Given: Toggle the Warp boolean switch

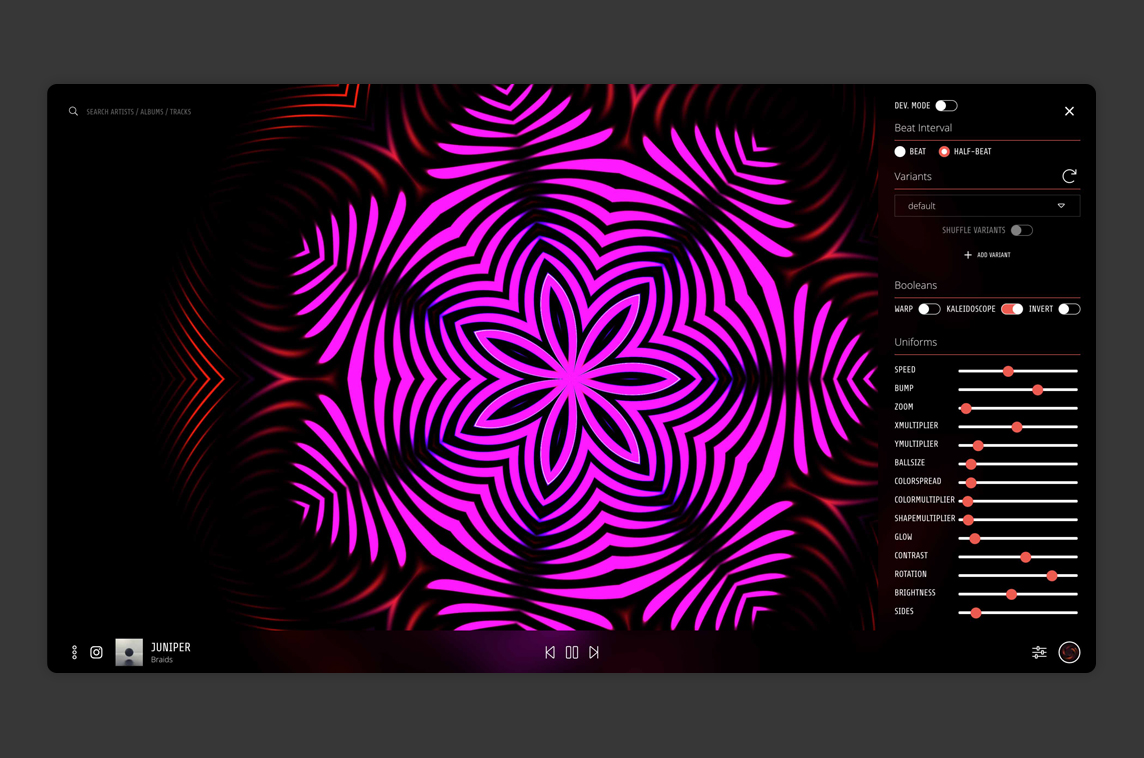Looking at the screenshot, I should pyautogui.click(x=929, y=309).
